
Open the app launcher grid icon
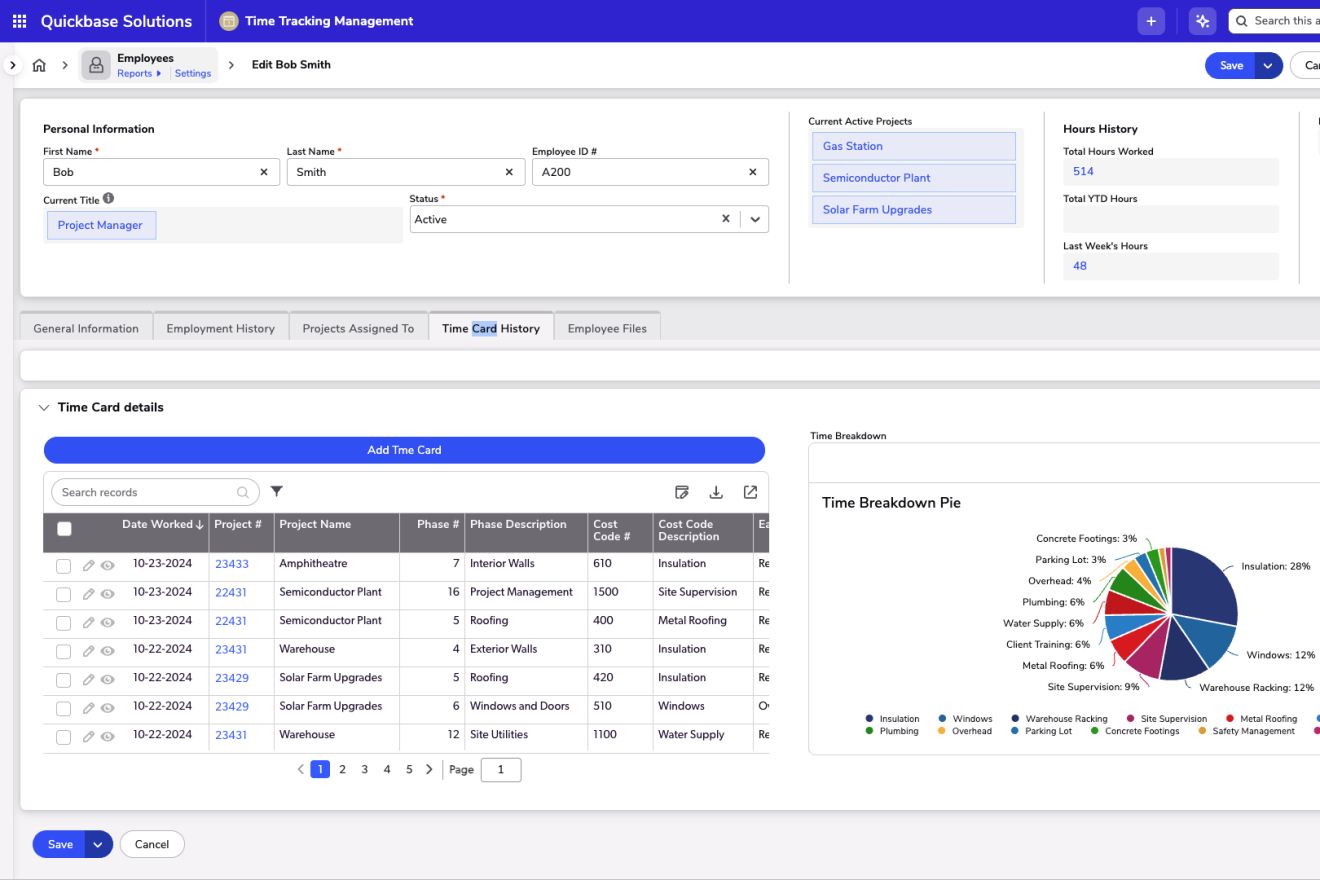pos(19,21)
